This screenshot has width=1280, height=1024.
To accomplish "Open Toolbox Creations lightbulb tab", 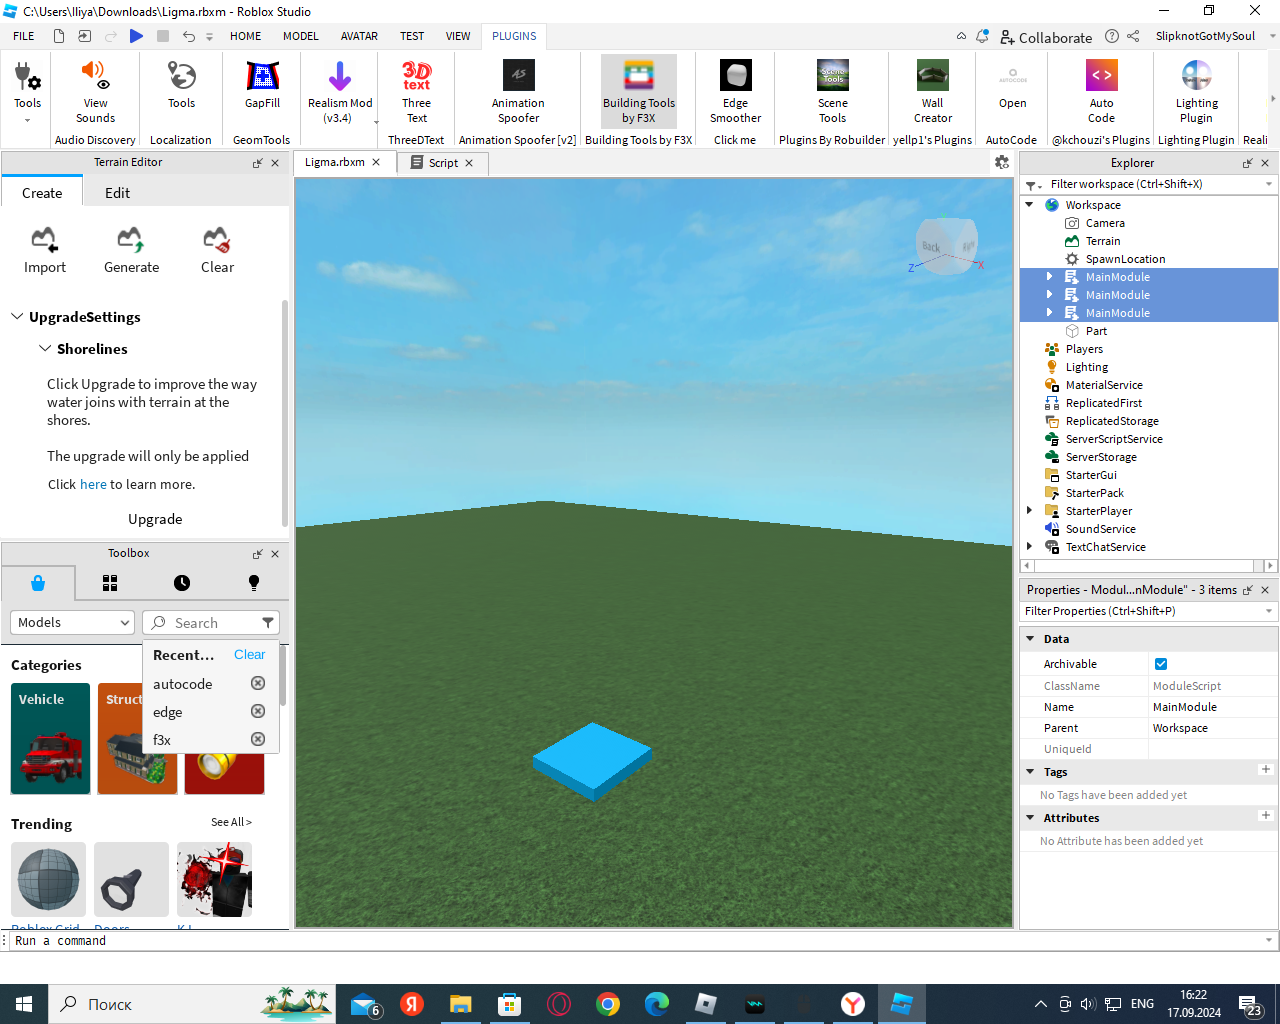I will tap(253, 583).
